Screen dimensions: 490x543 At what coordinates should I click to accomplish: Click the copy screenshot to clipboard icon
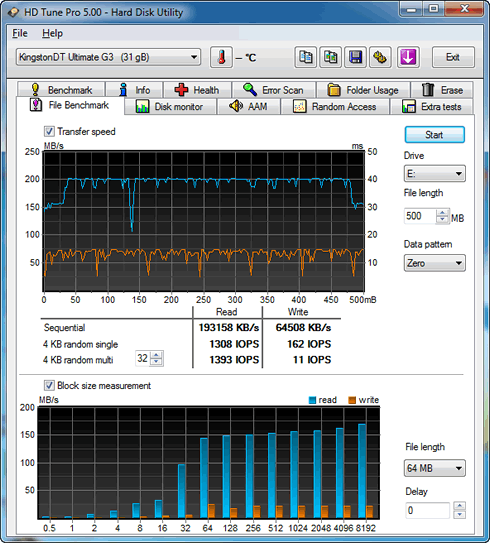coord(330,57)
